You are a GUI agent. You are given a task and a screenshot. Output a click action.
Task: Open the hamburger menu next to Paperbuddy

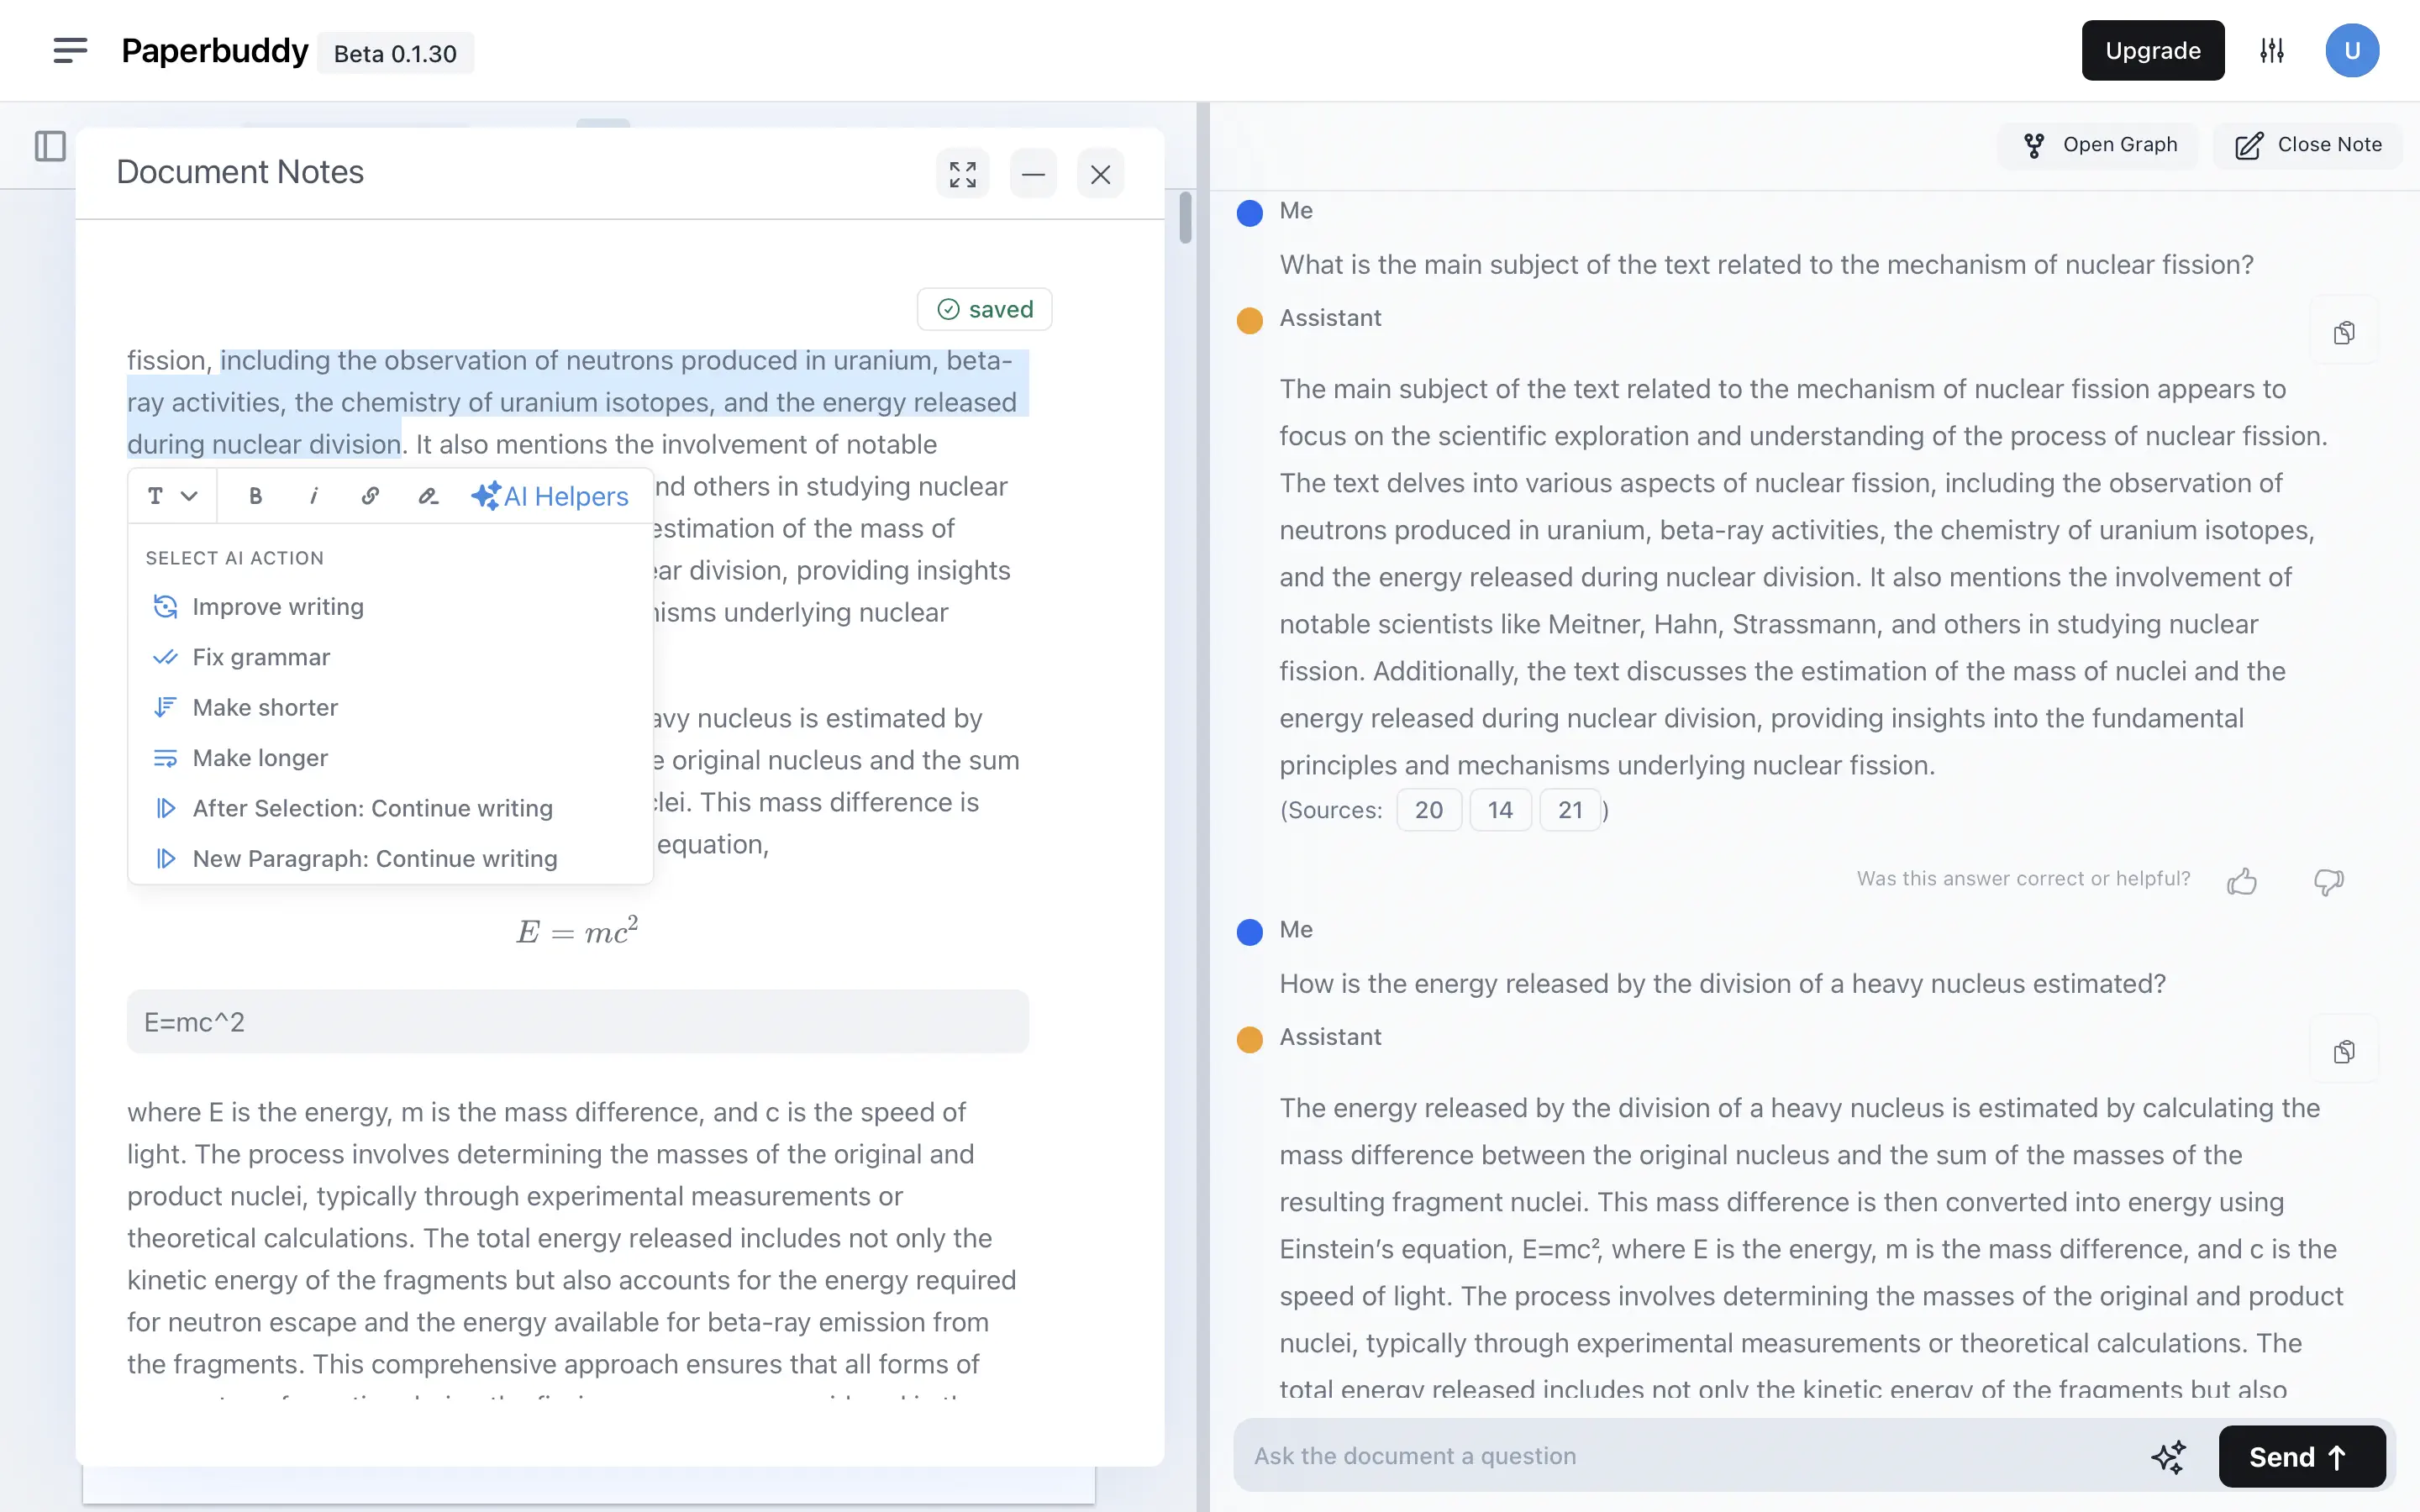[x=70, y=50]
